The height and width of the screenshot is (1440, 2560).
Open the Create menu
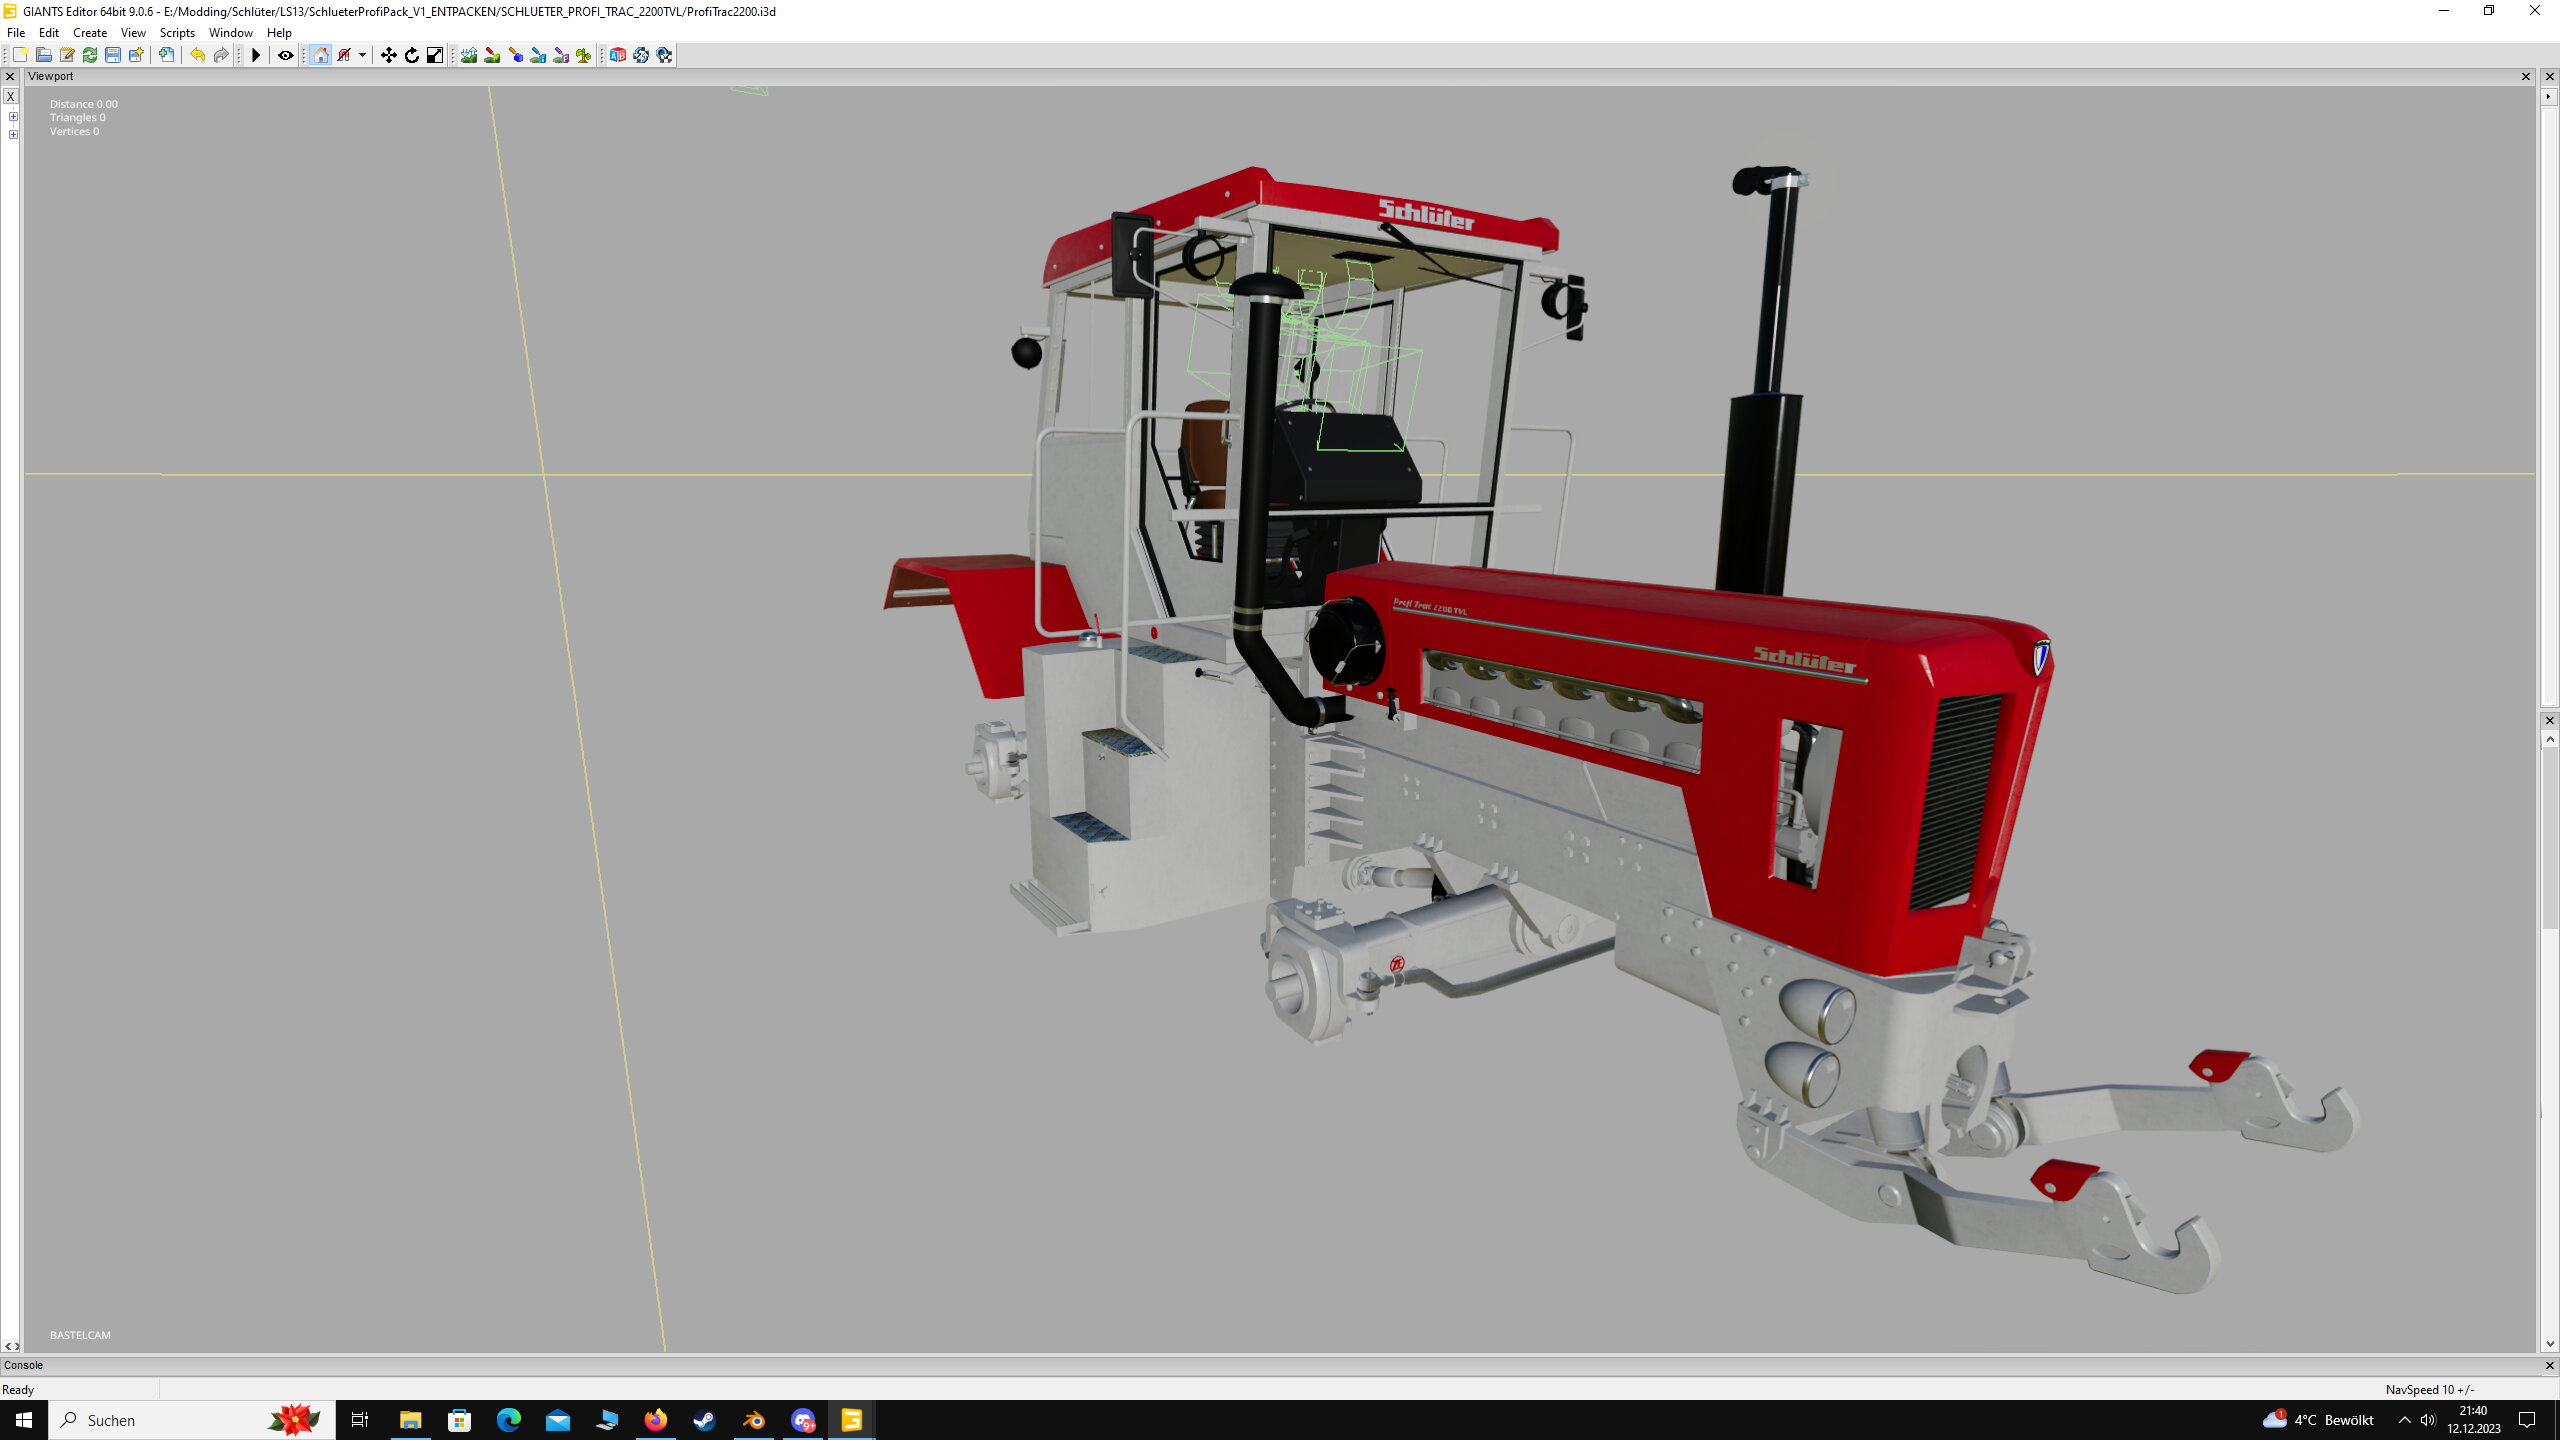pyautogui.click(x=90, y=33)
